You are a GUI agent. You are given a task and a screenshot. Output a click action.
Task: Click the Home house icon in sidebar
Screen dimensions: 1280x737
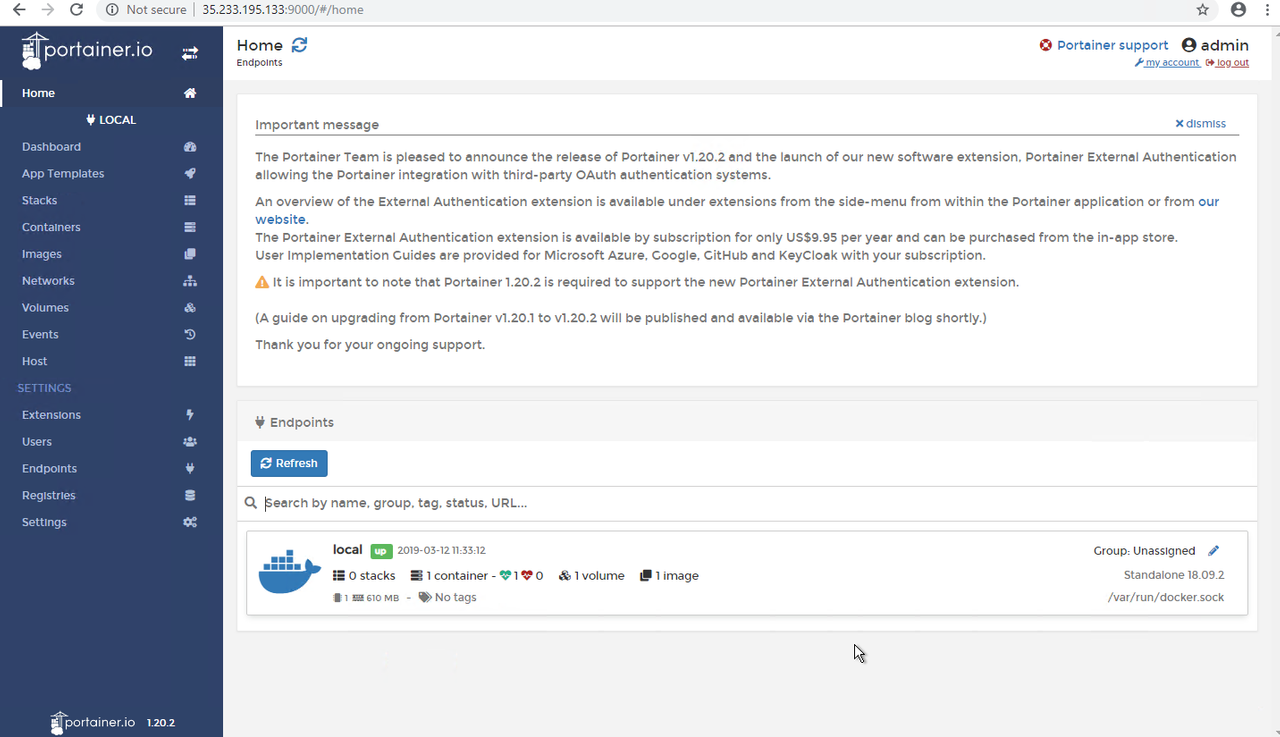pos(190,93)
